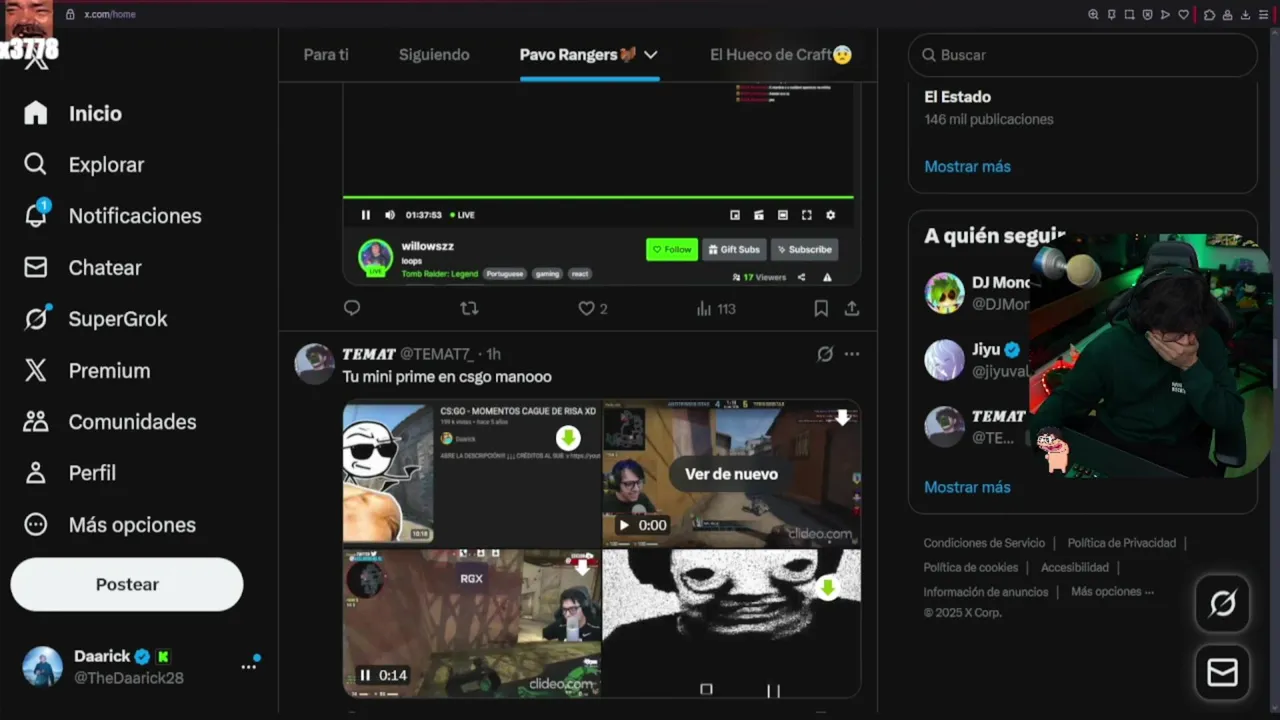Play the video showing 0:00
This screenshot has height=720, width=1280.
click(624, 525)
